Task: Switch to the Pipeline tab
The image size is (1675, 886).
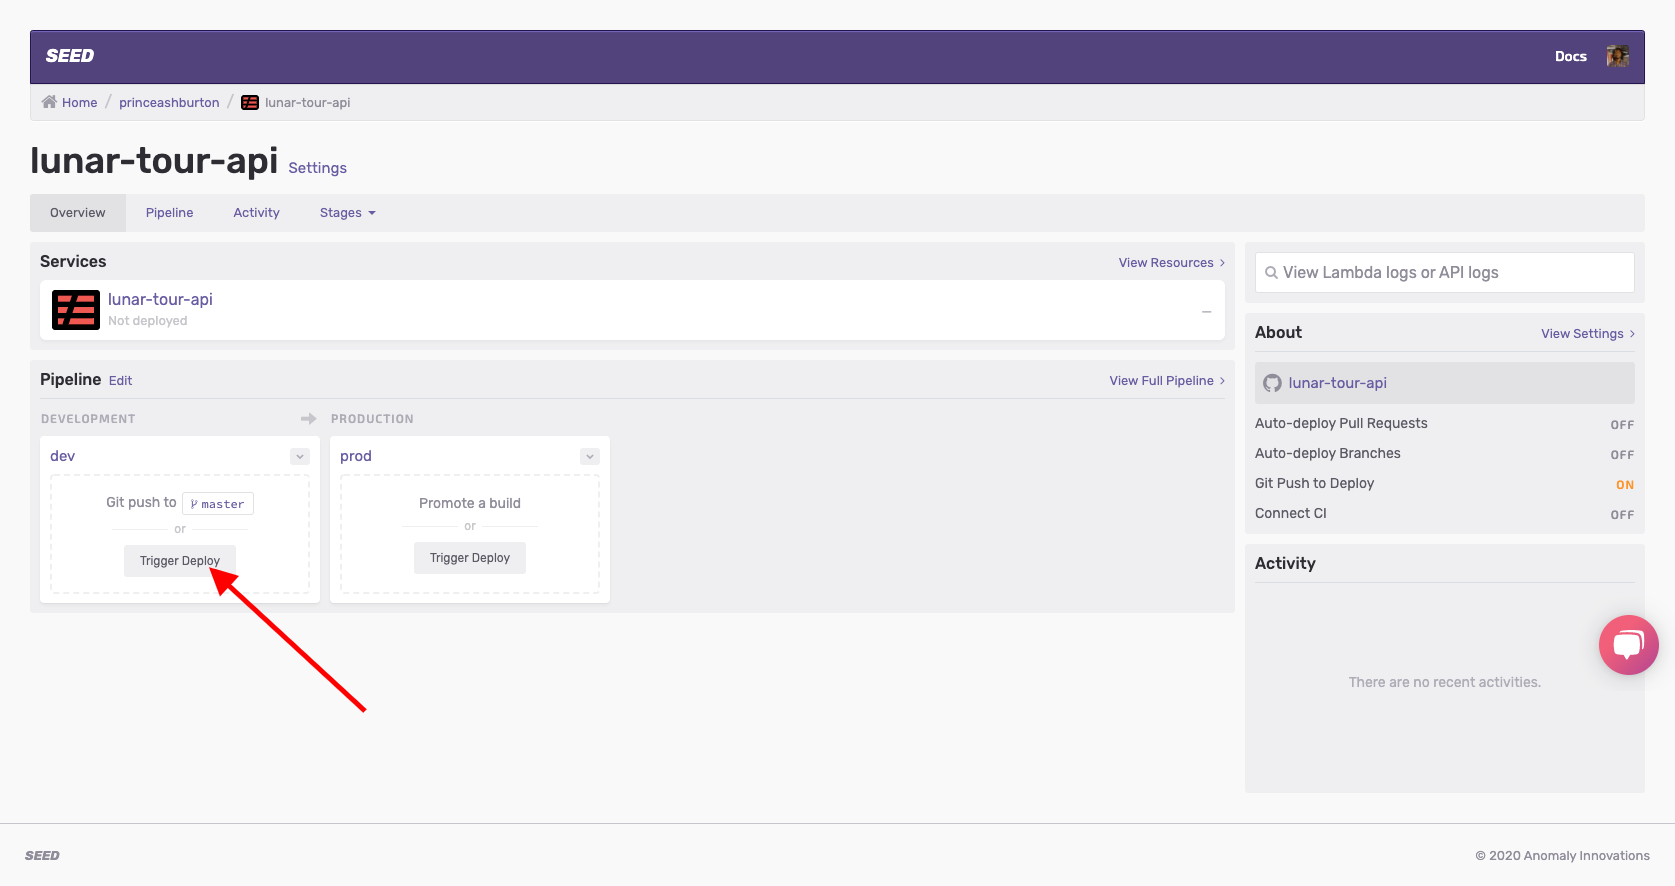Action: point(169,213)
